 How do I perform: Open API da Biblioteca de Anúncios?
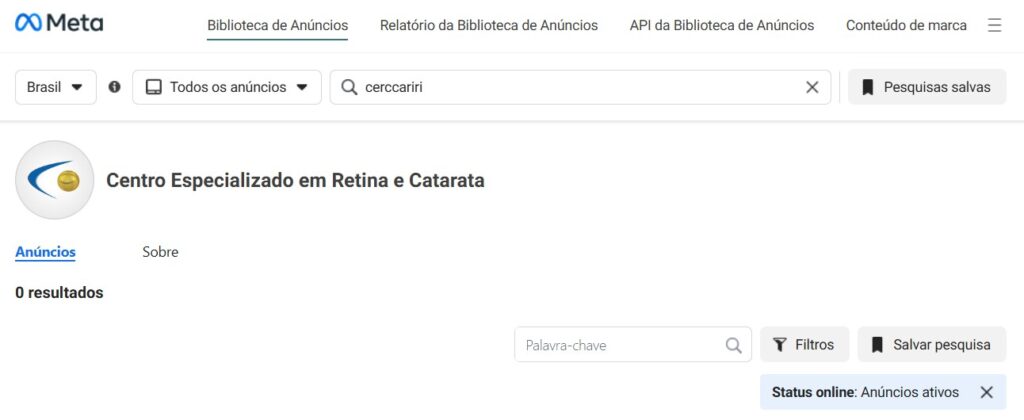click(722, 25)
